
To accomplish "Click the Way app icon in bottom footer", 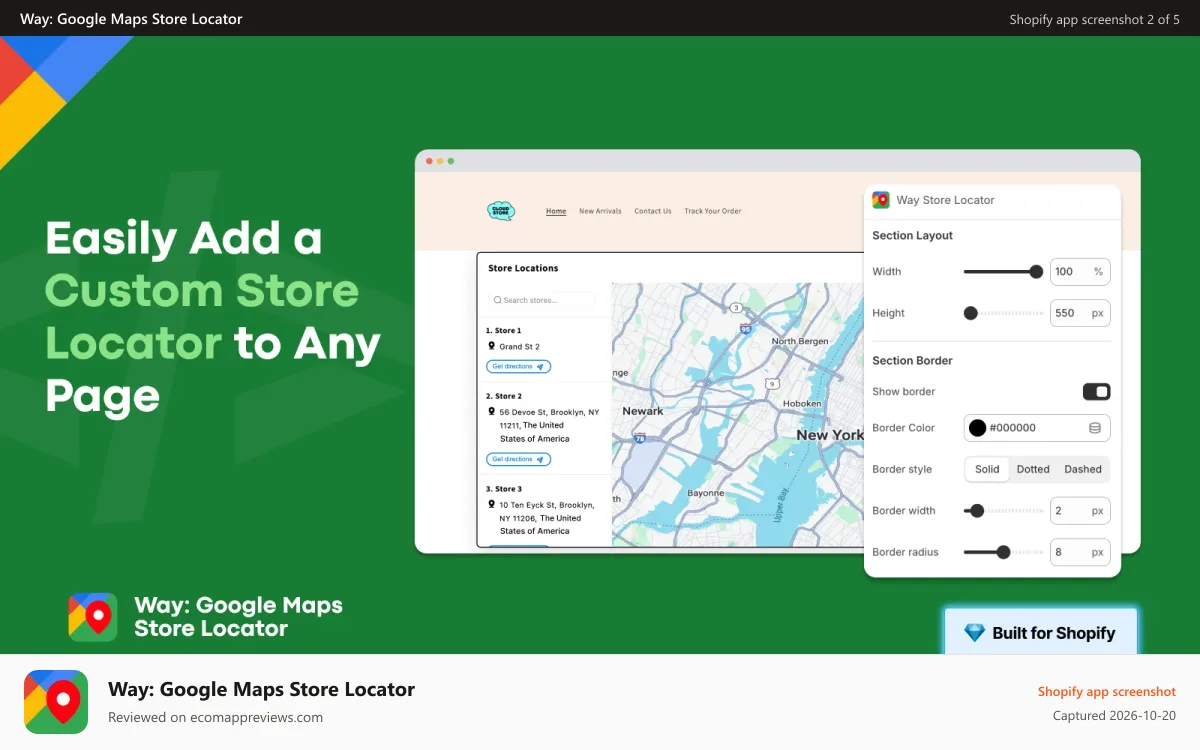I will (56, 702).
